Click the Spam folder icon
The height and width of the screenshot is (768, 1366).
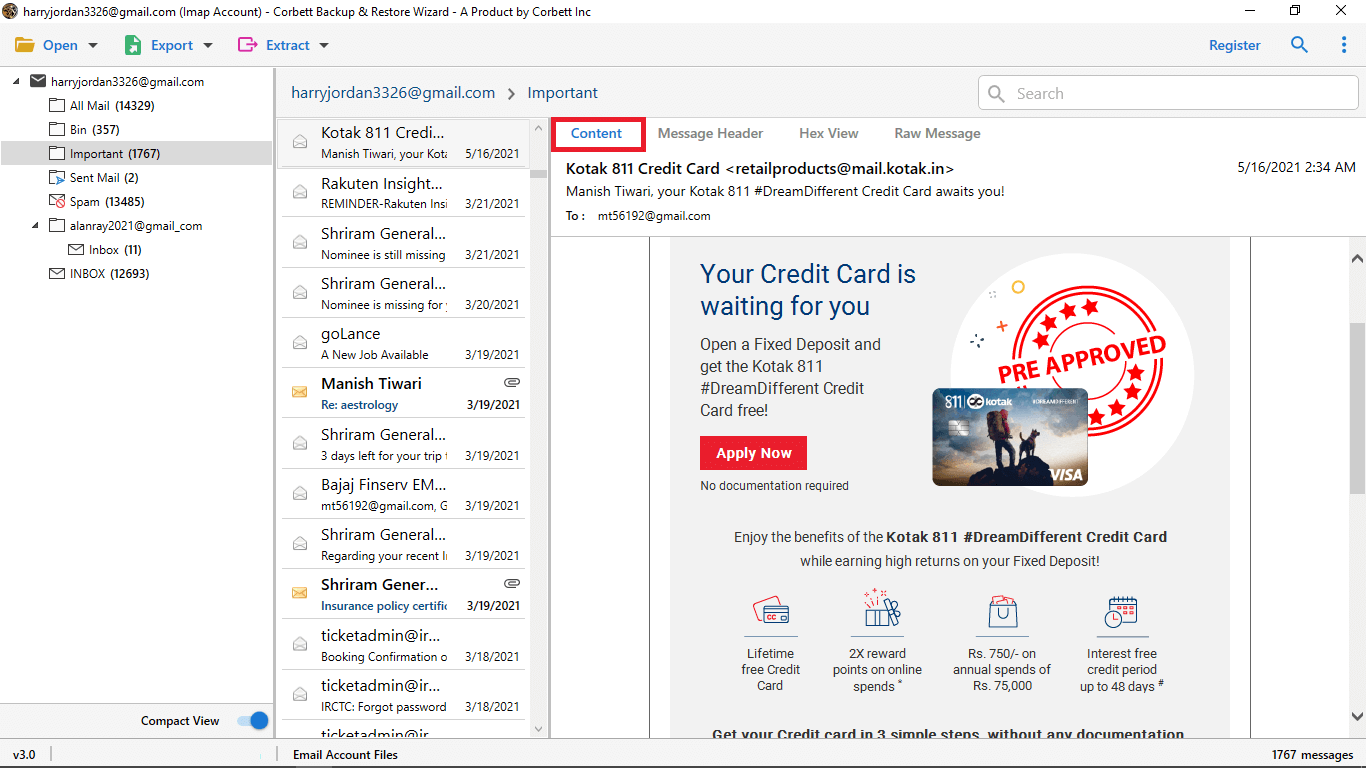[57, 202]
